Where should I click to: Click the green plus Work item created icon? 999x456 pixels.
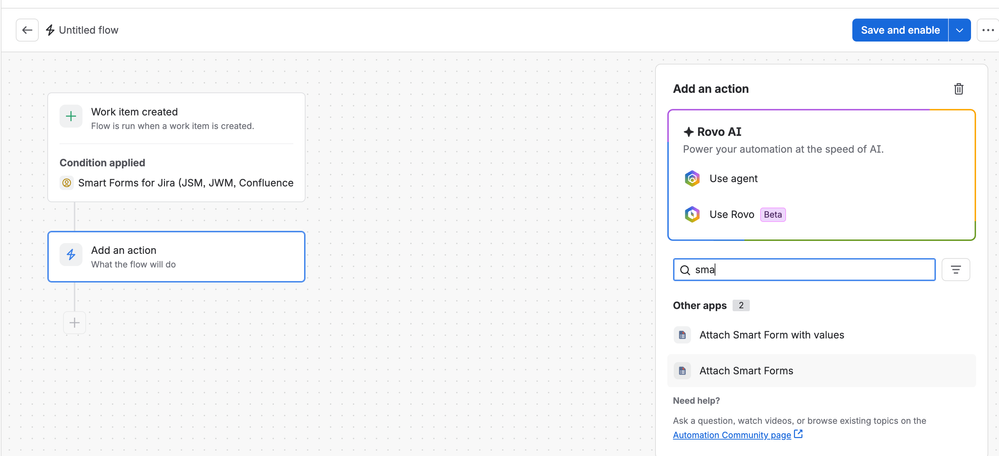tap(71, 117)
